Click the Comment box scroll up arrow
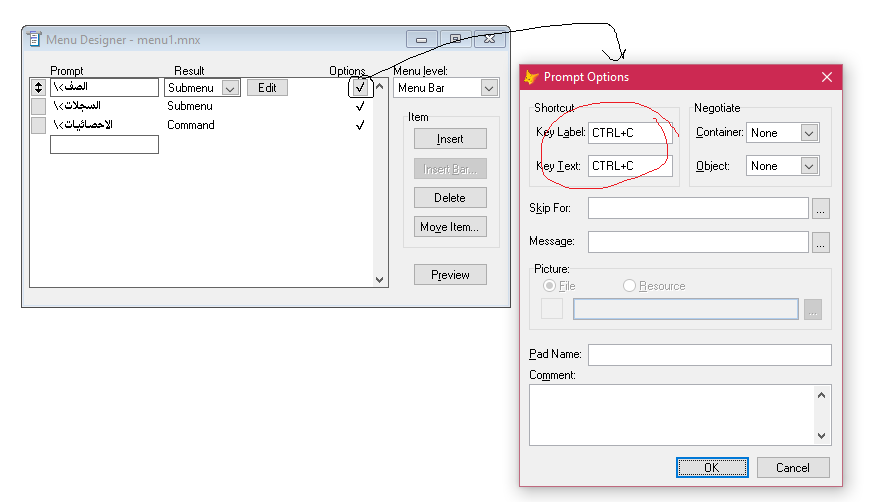This screenshot has height=502, width=872. [x=821, y=395]
